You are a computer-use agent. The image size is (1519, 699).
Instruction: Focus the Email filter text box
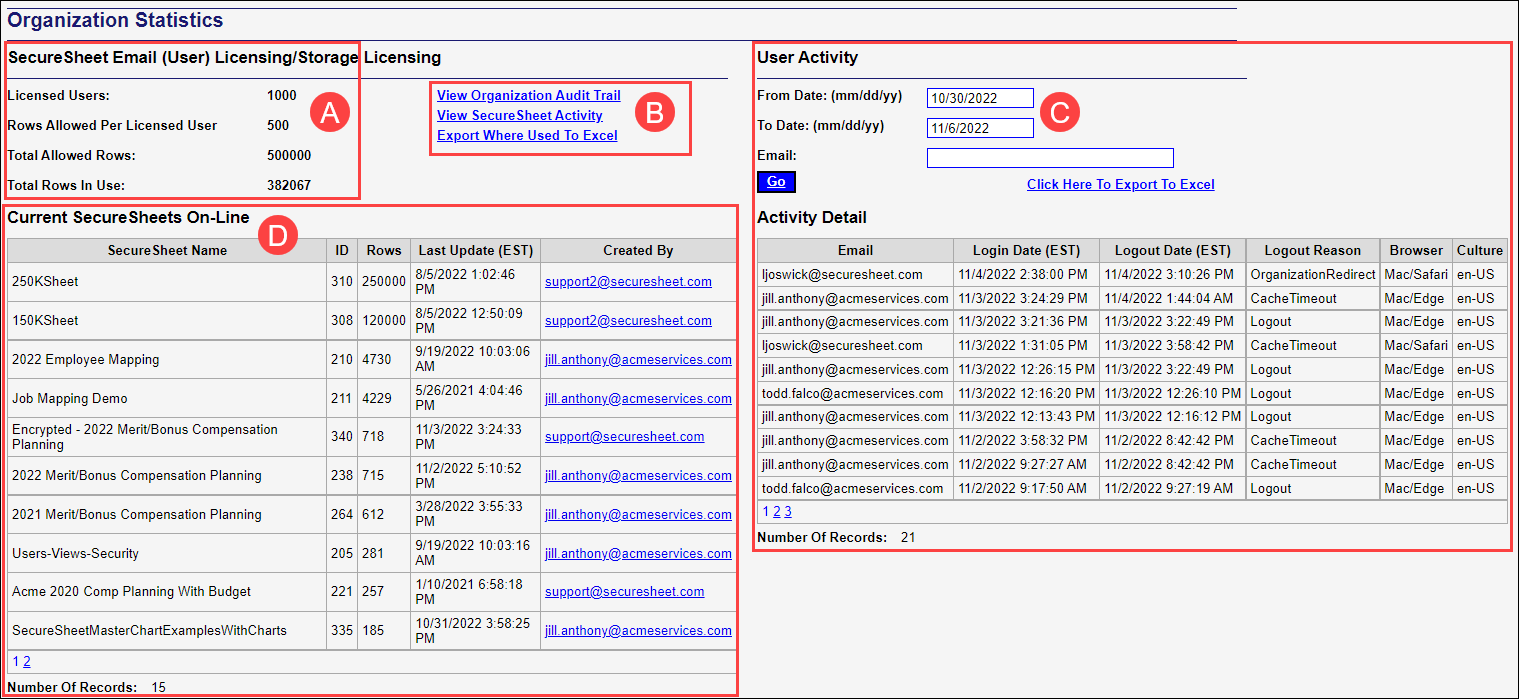[1049, 158]
